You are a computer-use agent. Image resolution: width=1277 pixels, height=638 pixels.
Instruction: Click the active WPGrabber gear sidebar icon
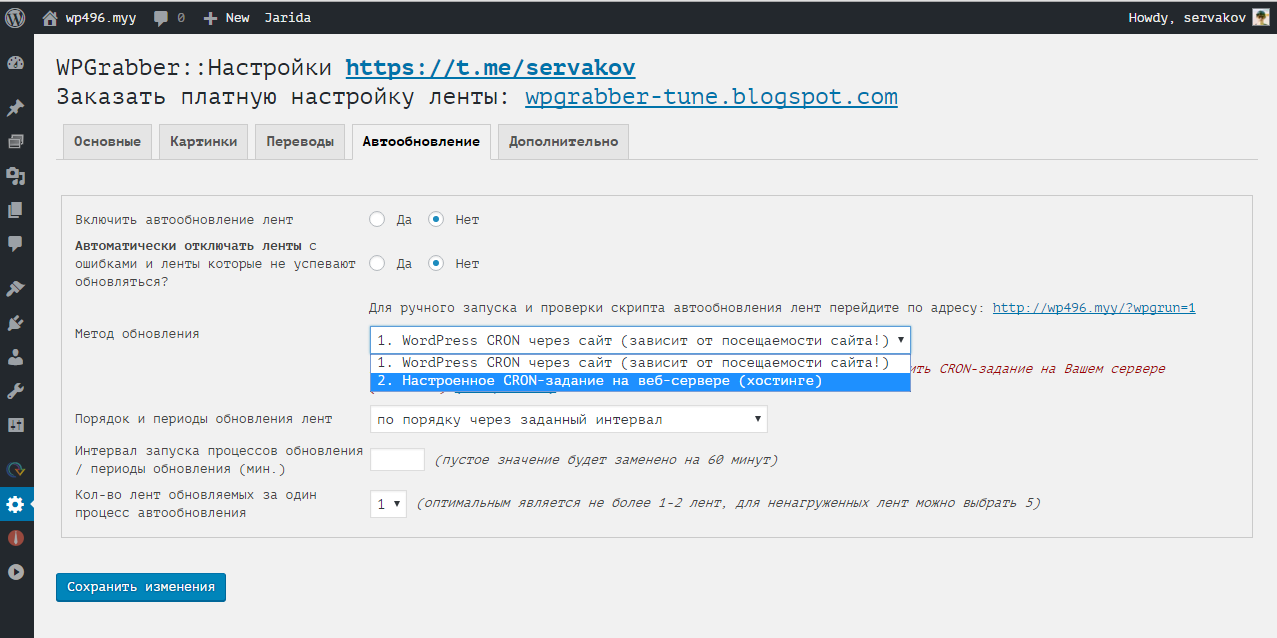click(x=15, y=504)
